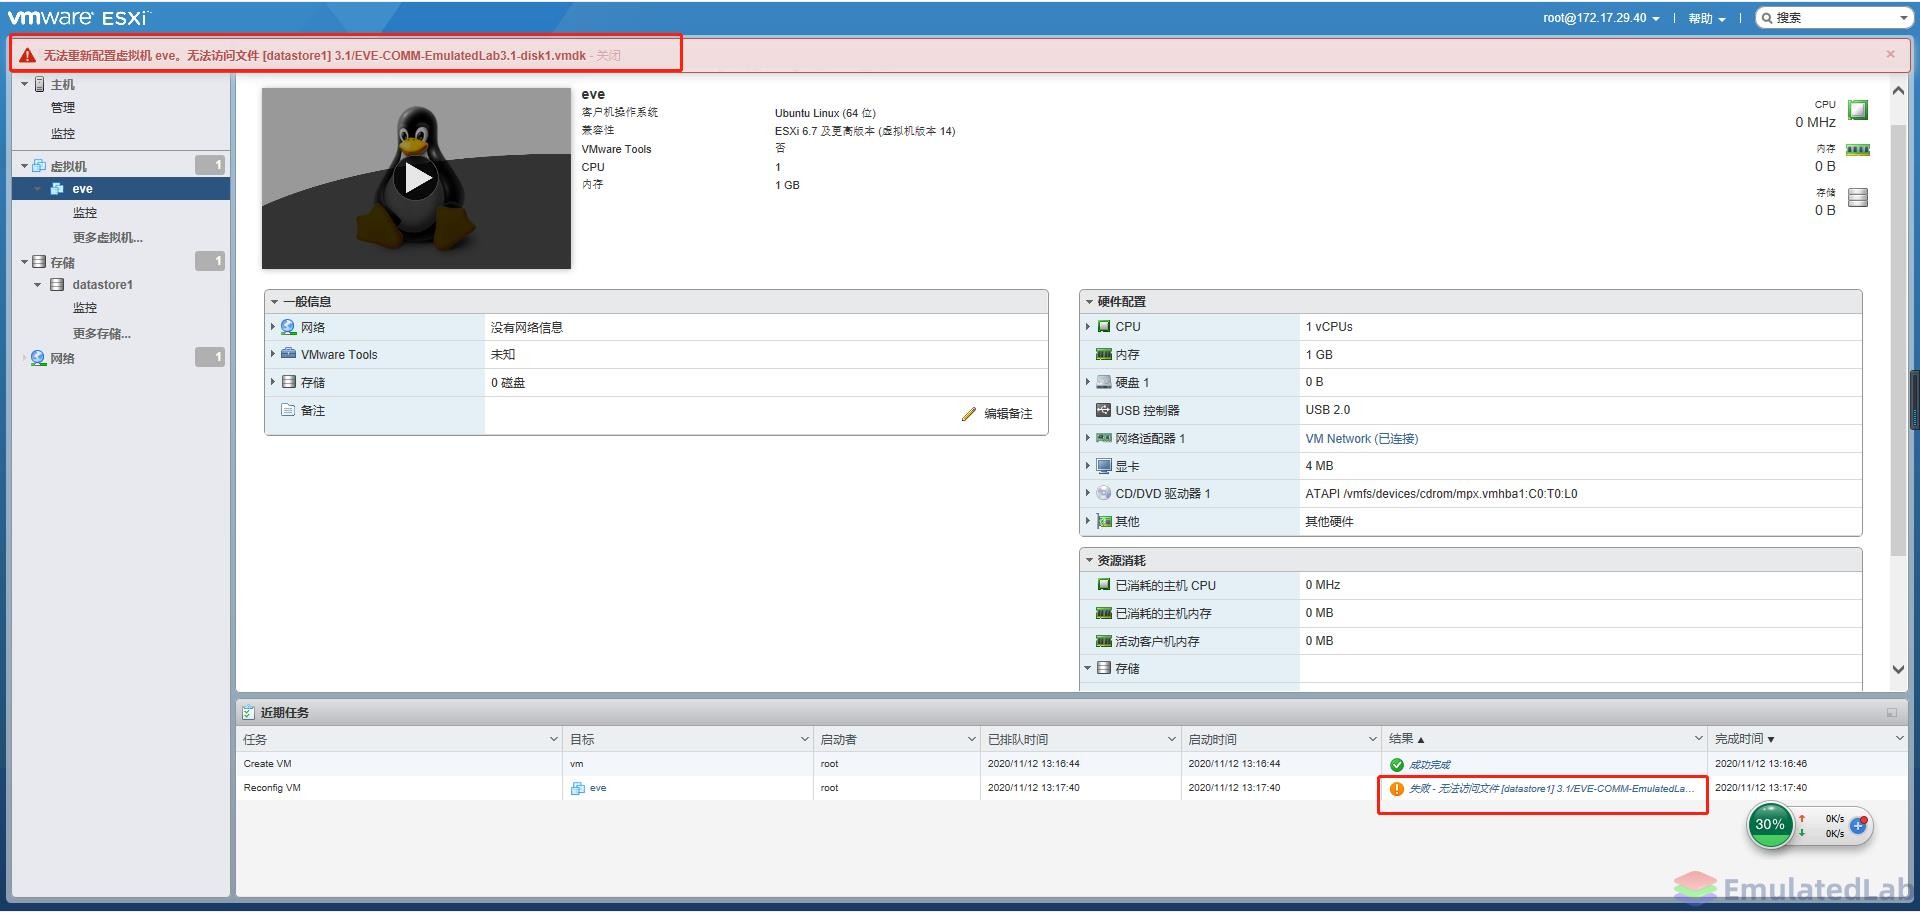Select 监控 under the eve VM
The width and height of the screenshot is (1920, 913).
tap(85, 213)
